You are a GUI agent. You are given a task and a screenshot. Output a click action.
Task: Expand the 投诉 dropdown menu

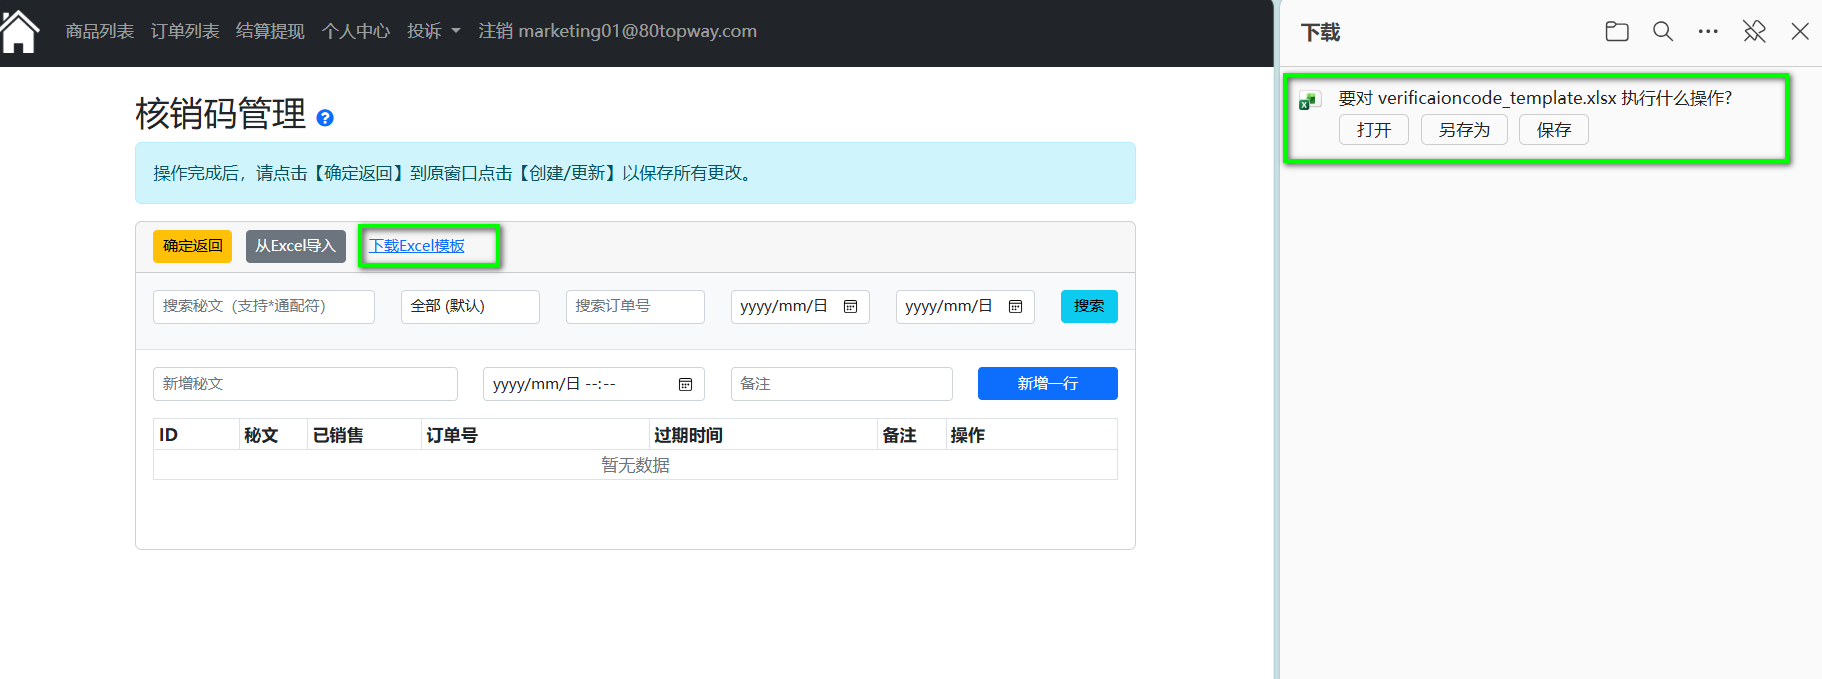tap(433, 31)
